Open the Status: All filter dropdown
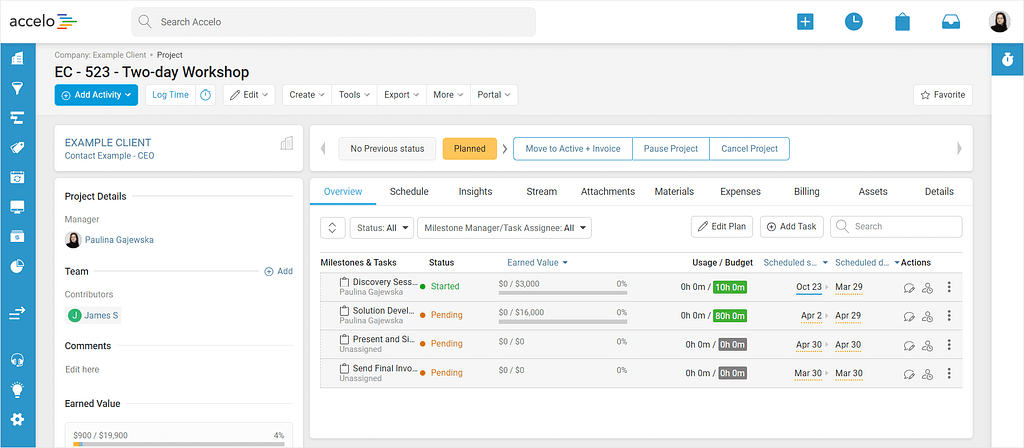Viewport: 1024px width, 448px height. pos(382,228)
